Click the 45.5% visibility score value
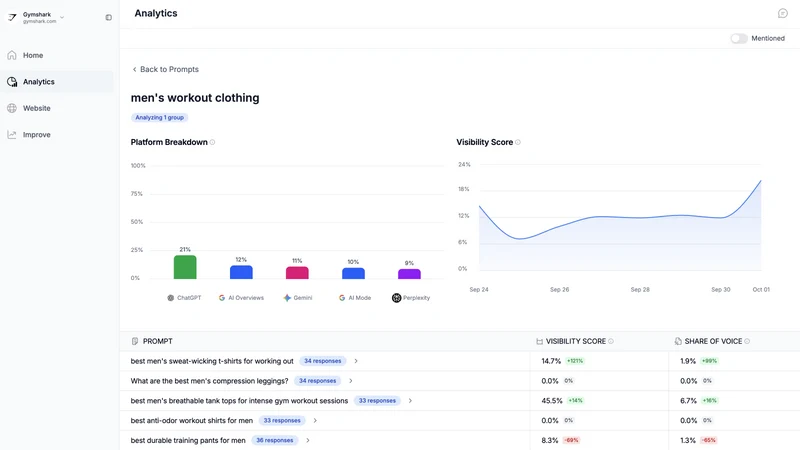 pos(552,401)
